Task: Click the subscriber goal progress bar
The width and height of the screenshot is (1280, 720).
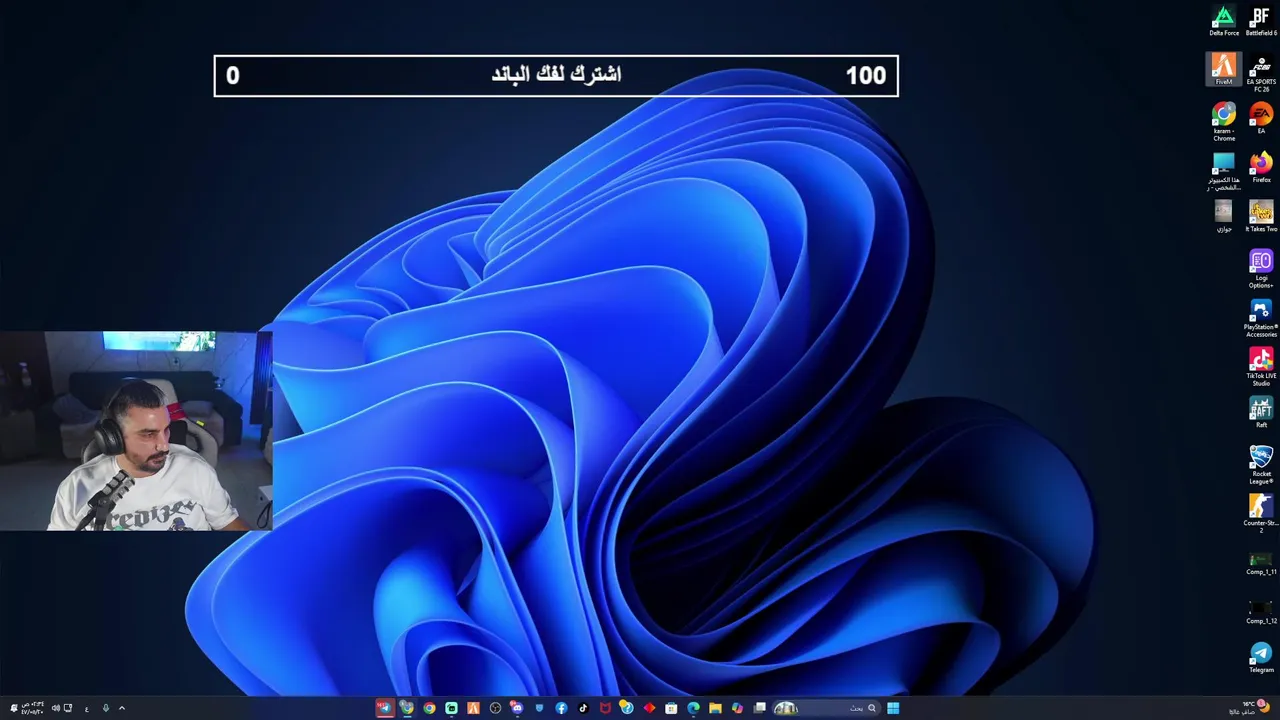Action: point(556,76)
